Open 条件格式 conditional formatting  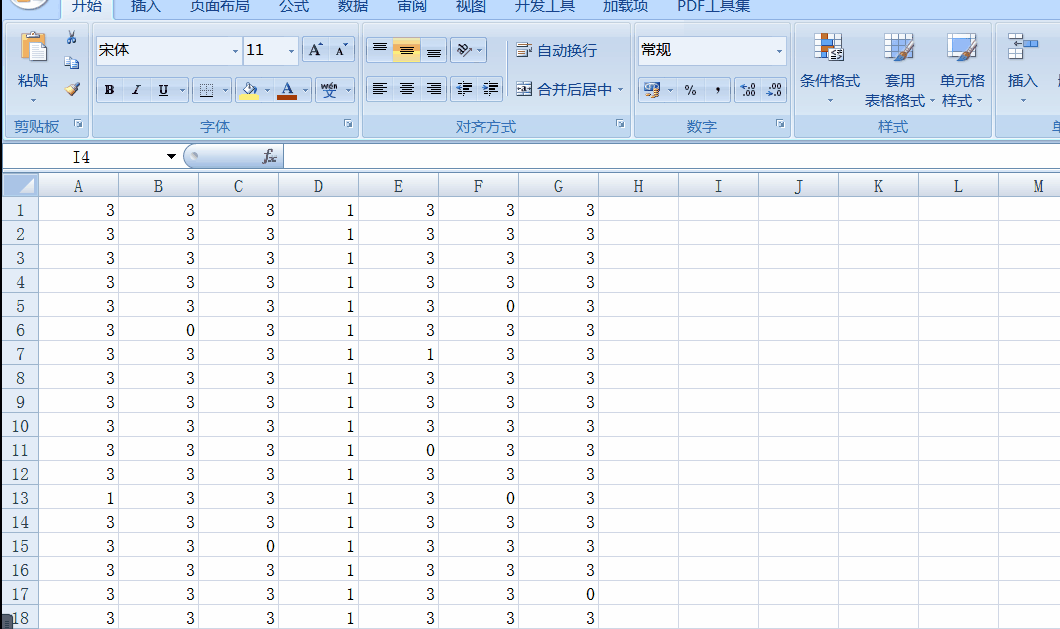tap(829, 69)
